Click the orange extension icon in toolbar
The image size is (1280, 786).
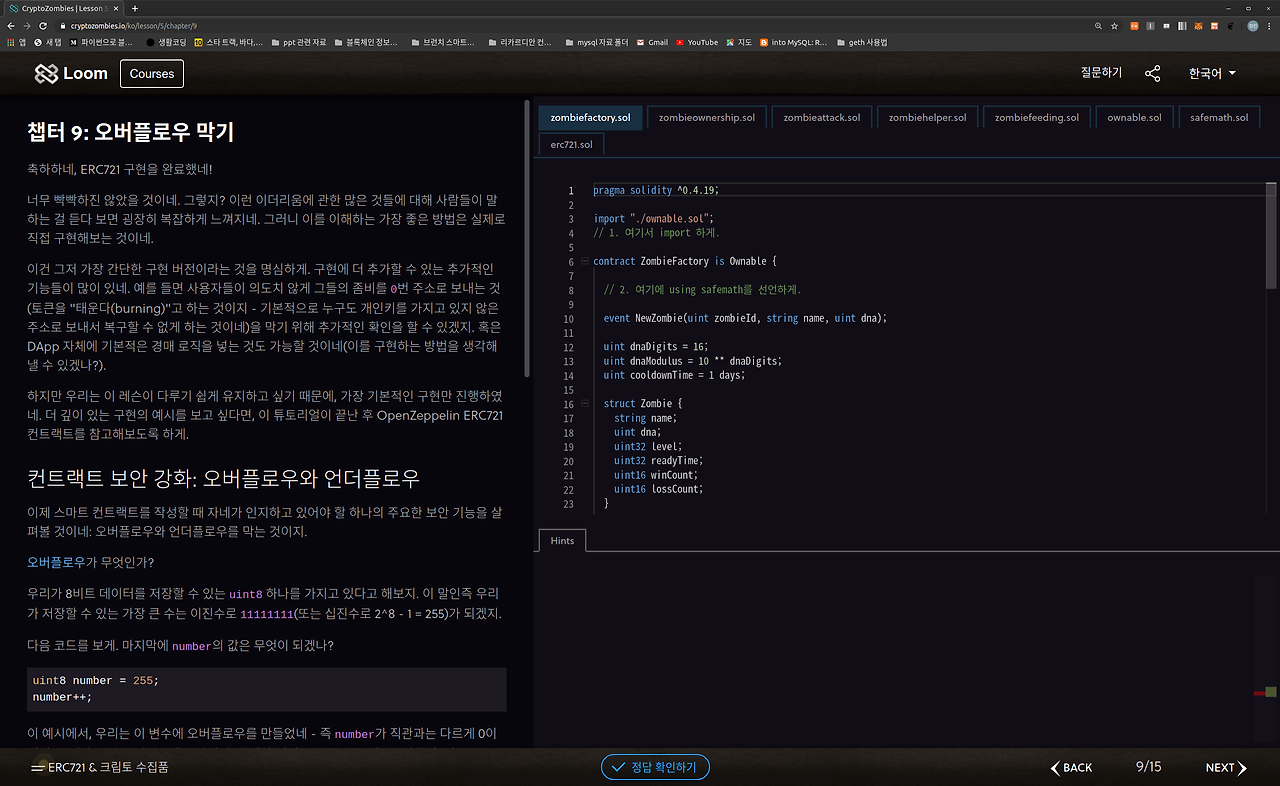click(x=1134, y=26)
